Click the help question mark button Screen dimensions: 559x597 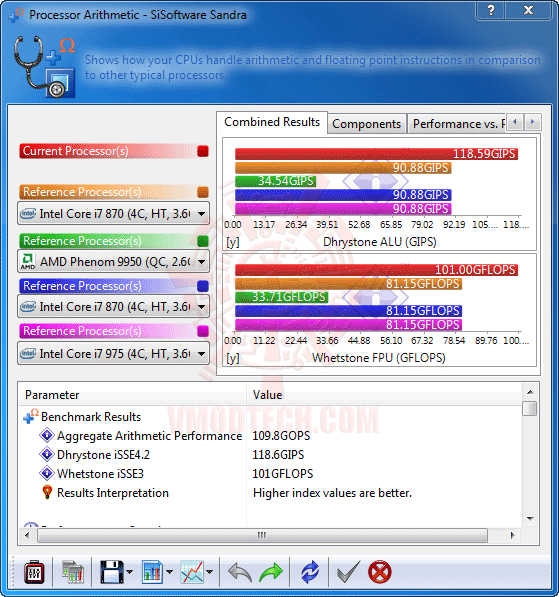pos(490,10)
